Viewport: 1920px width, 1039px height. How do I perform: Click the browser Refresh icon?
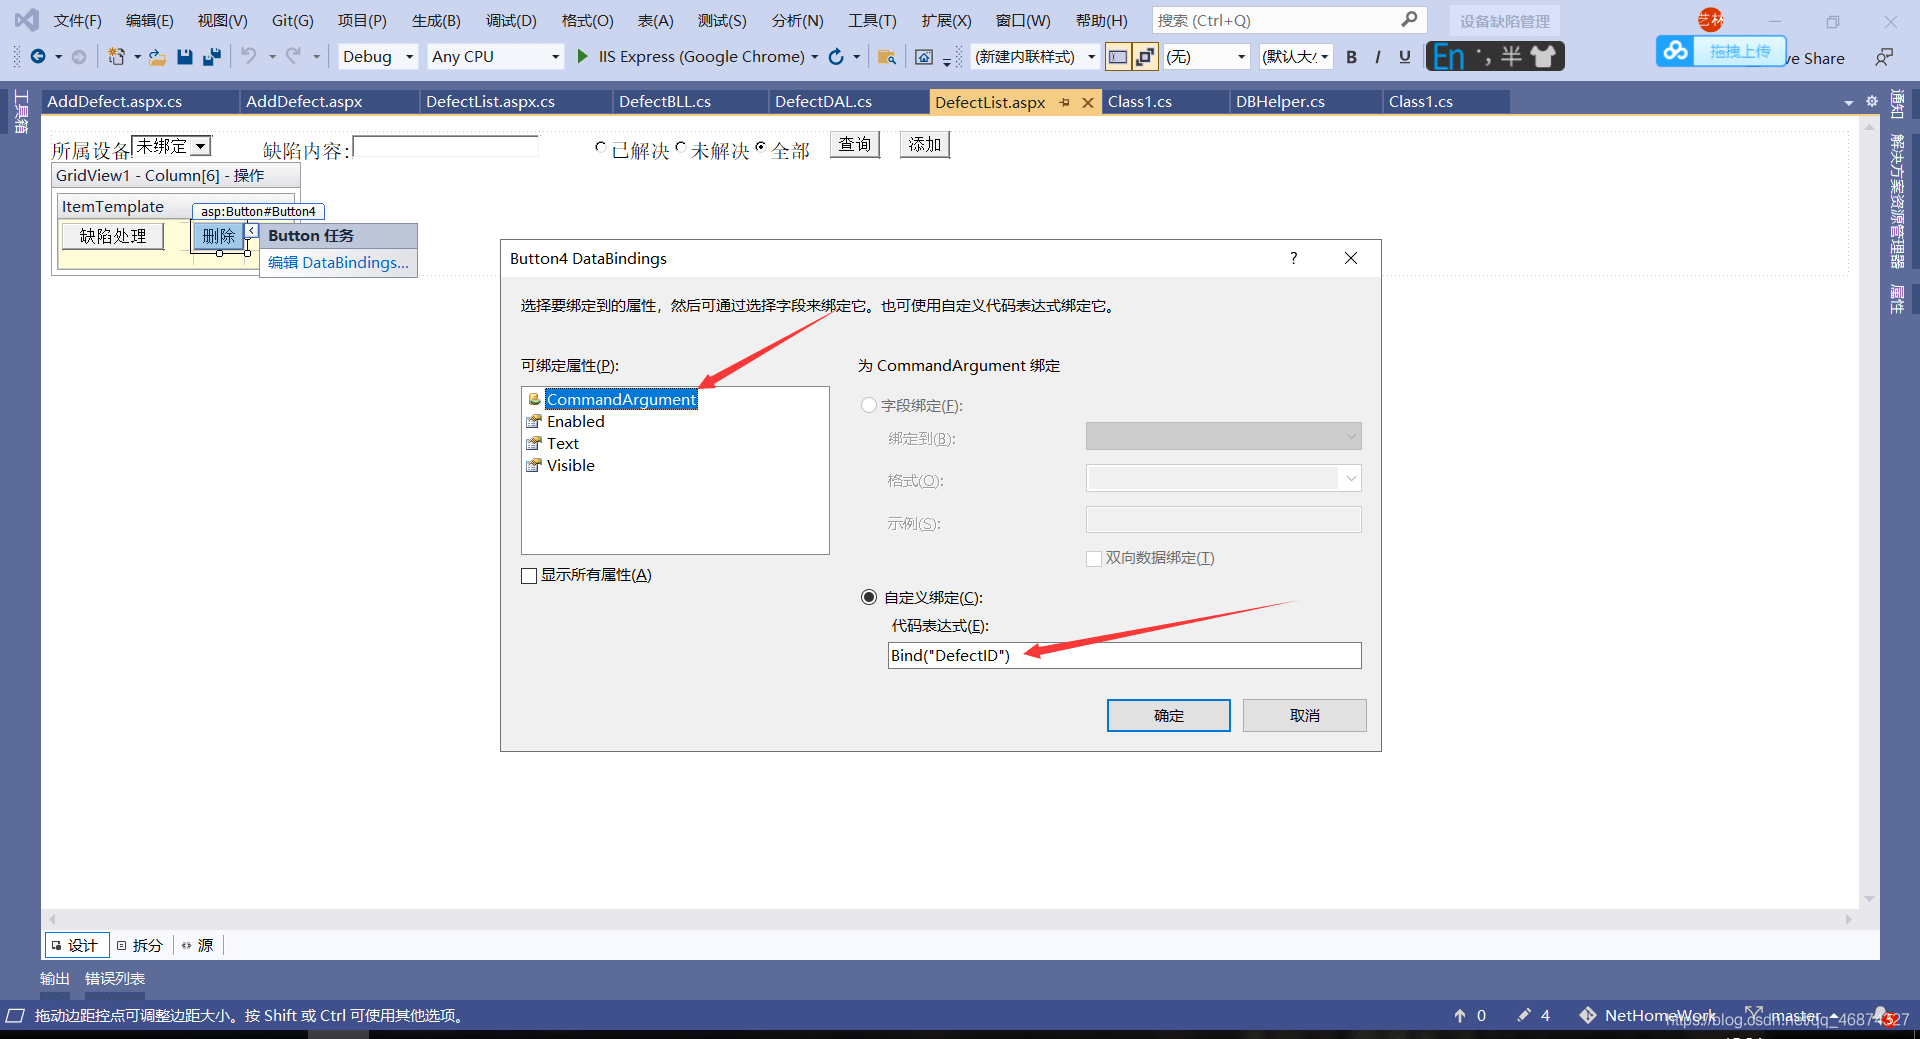(x=836, y=57)
